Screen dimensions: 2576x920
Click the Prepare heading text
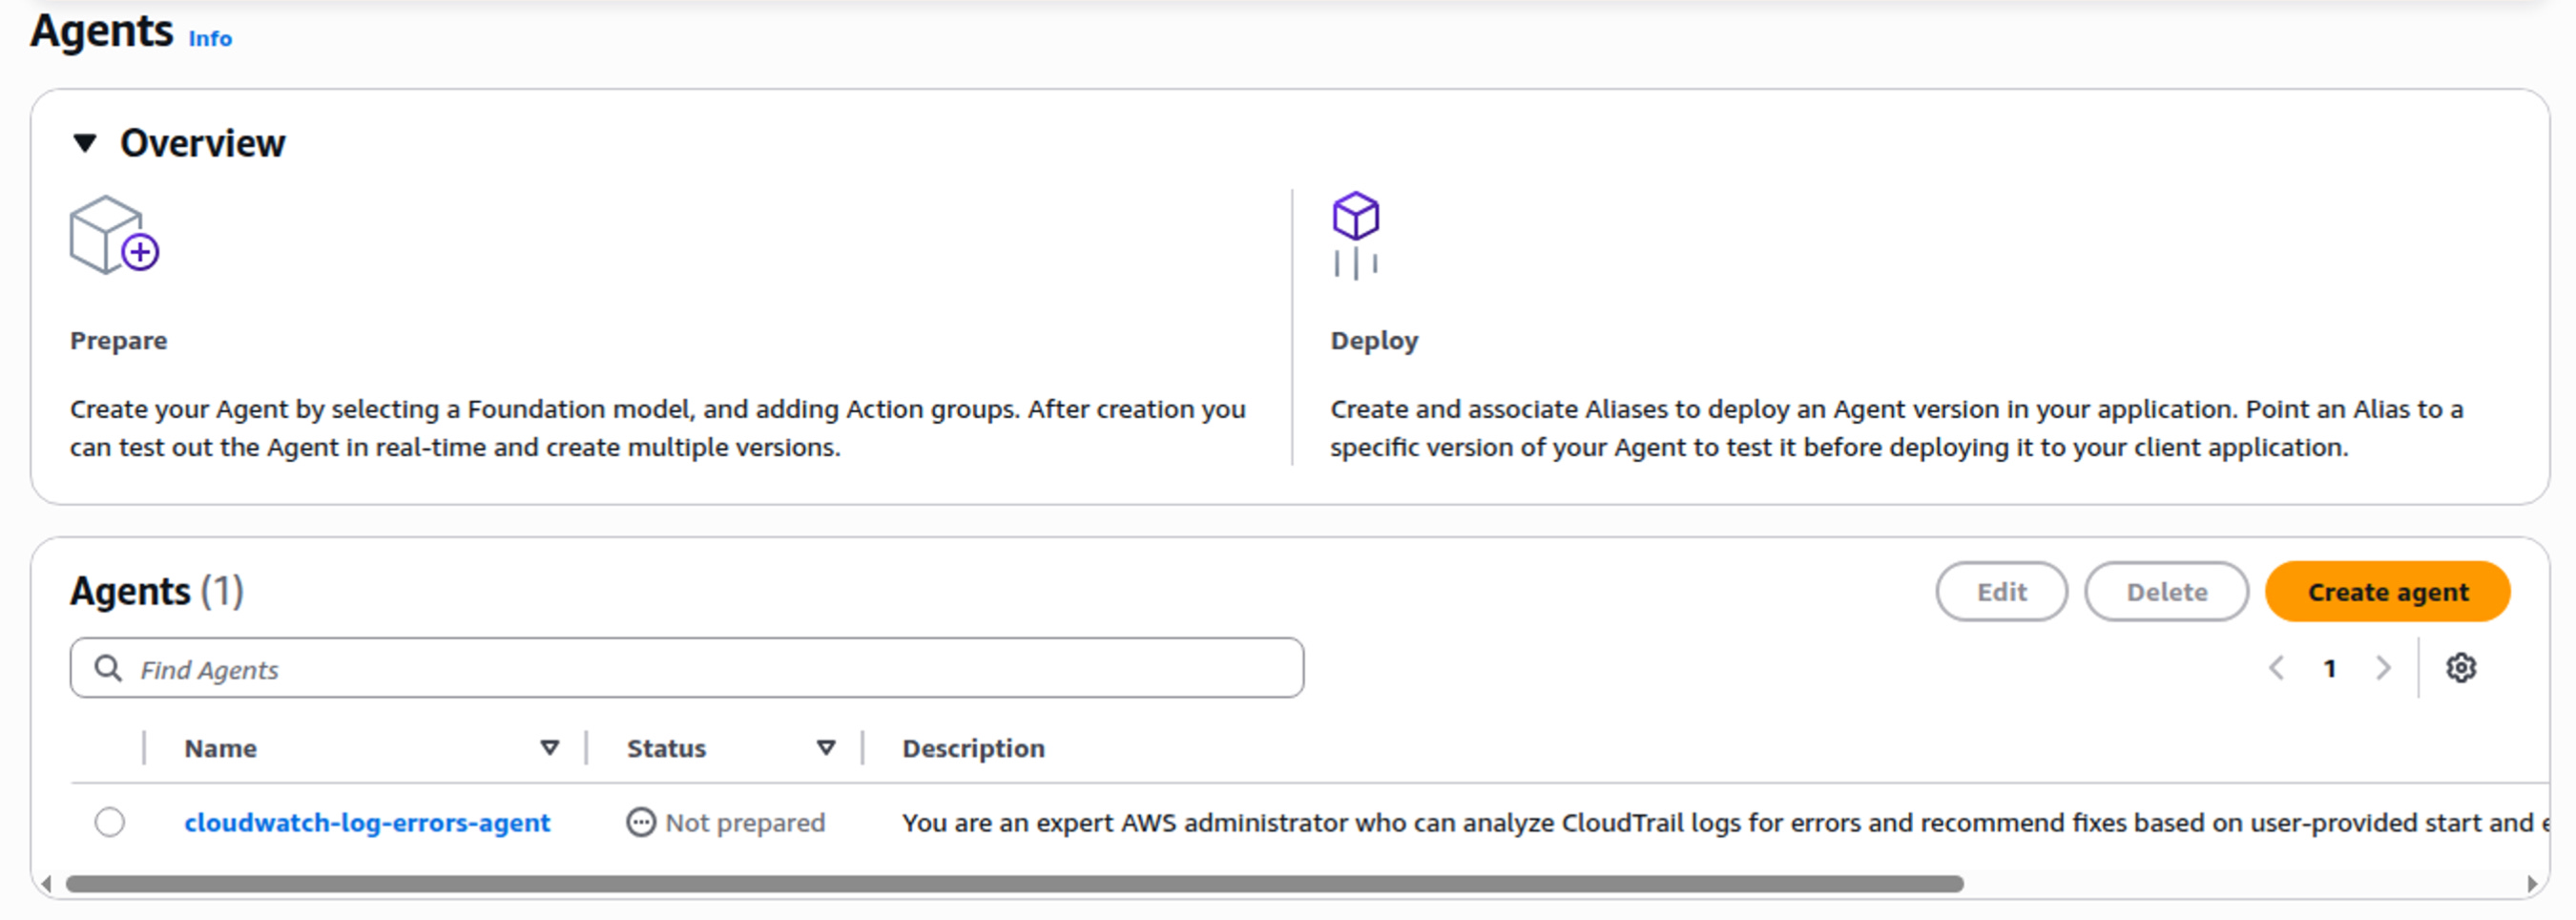pyautogui.click(x=118, y=341)
